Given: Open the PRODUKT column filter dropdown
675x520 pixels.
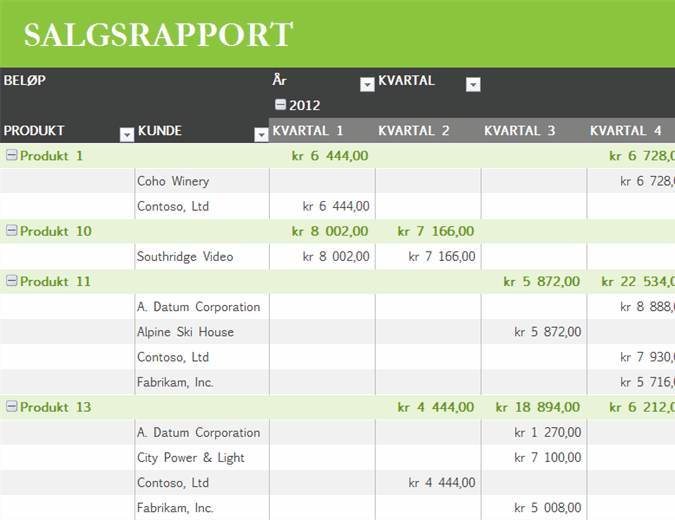Looking at the screenshot, I should click(126, 135).
